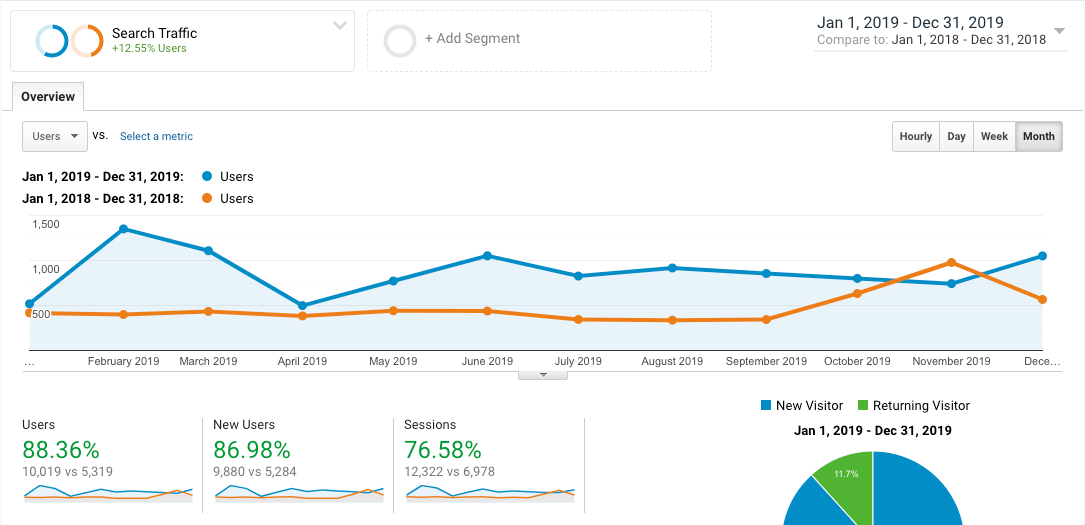Click the Search Traffic segment donut icons
The height and width of the screenshot is (525, 1085).
pyautogui.click(x=69, y=41)
